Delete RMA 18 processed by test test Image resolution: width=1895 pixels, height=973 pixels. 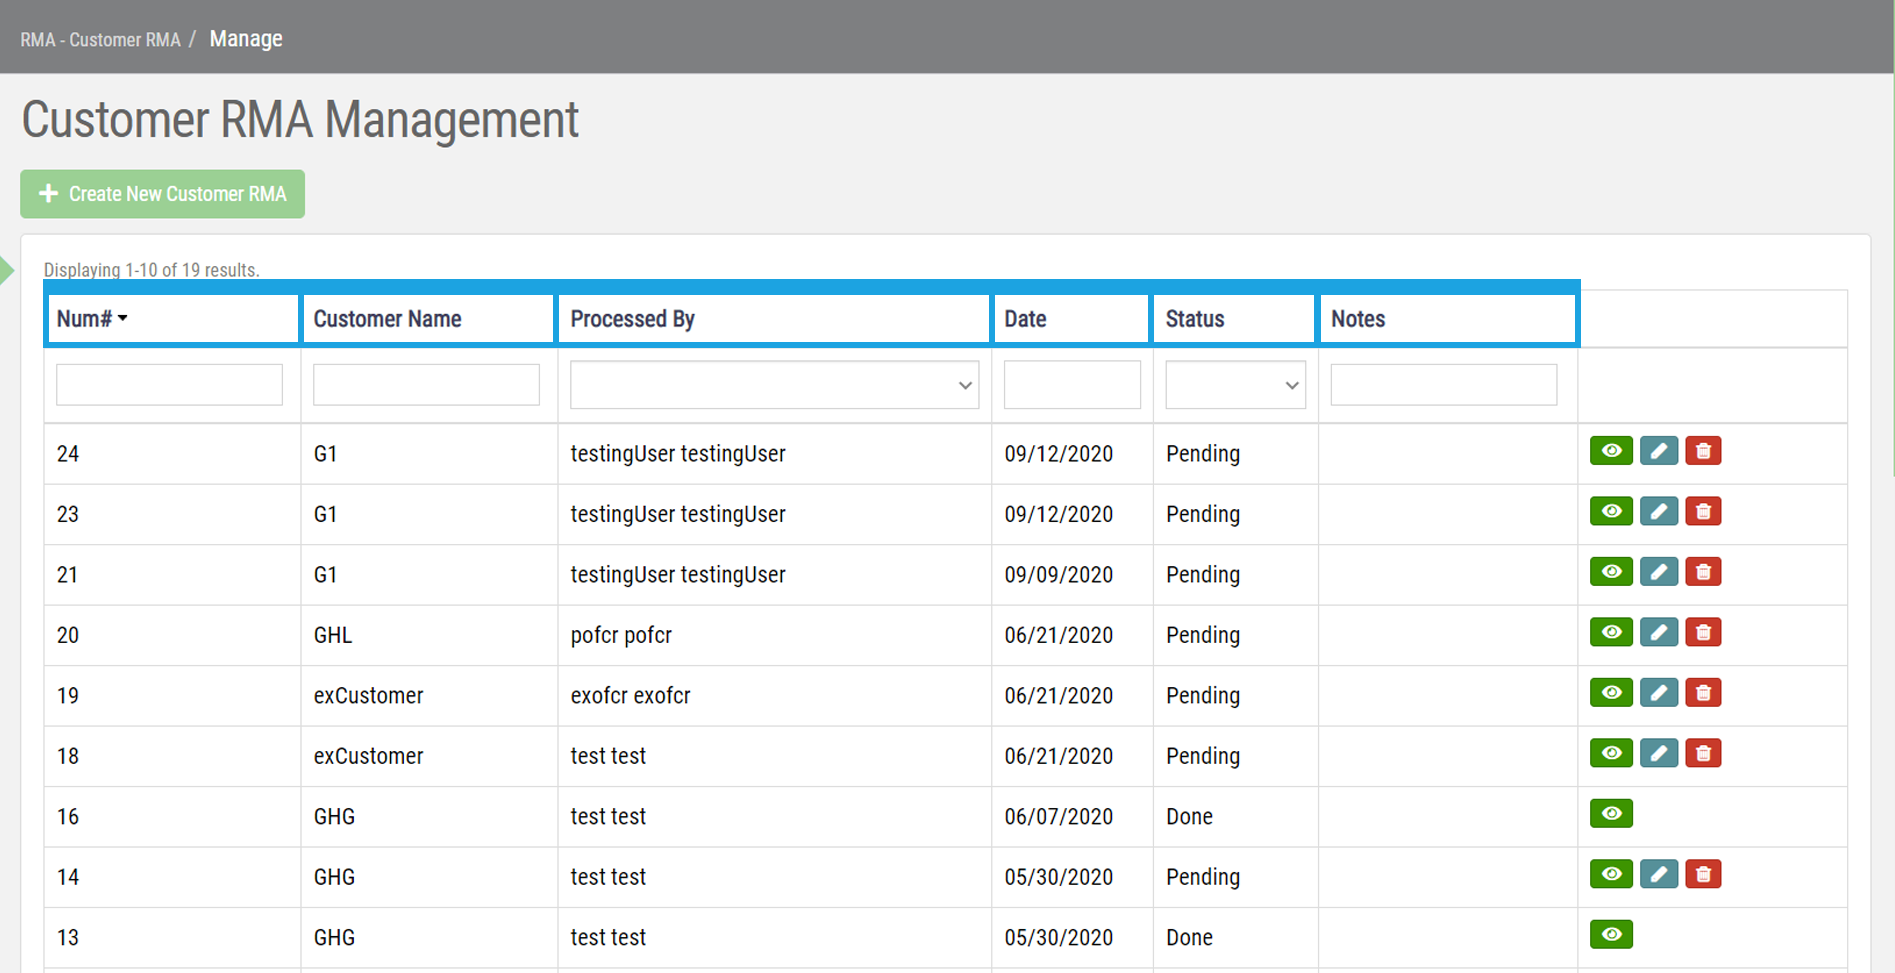pyautogui.click(x=1703, y=753)
